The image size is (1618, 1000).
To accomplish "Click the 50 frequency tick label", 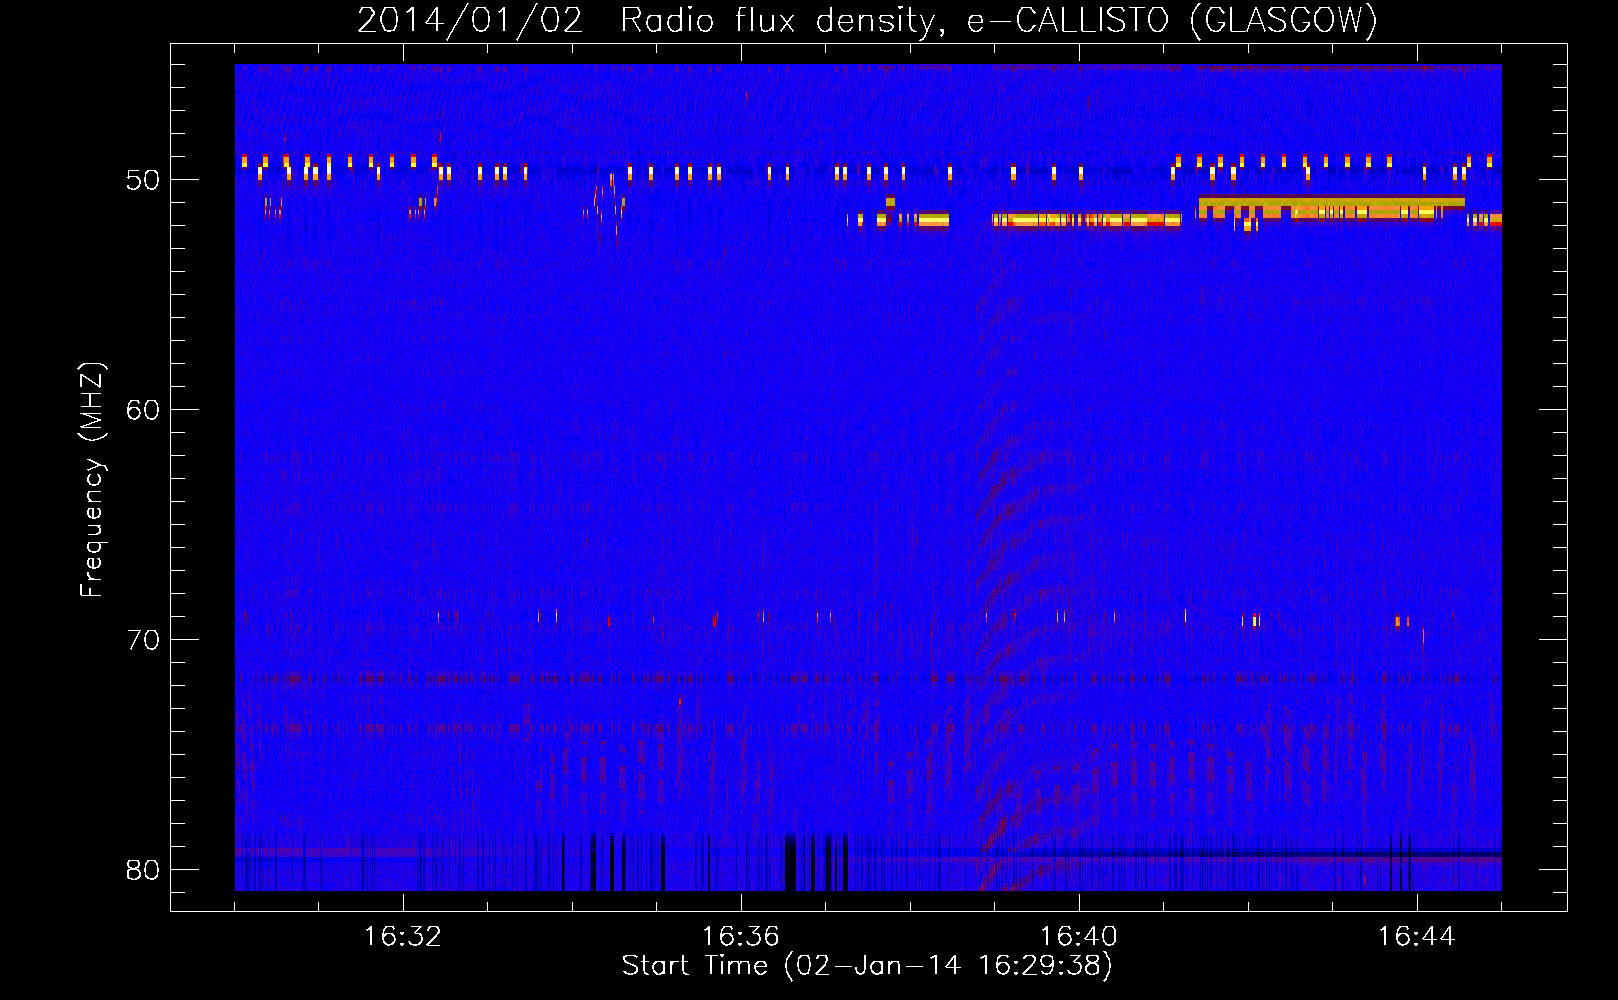I will 143,180.
